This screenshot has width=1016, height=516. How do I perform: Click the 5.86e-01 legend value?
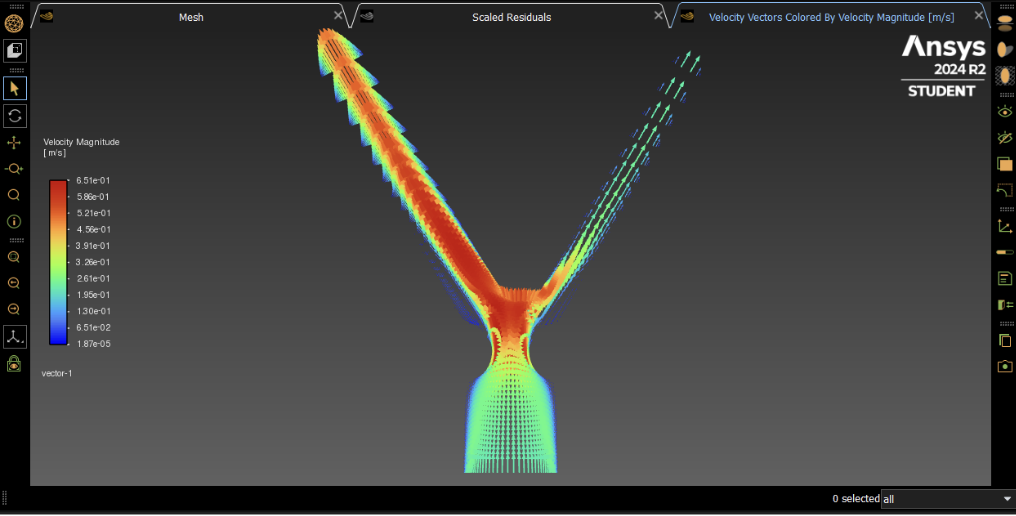click(x=93, y=197)
